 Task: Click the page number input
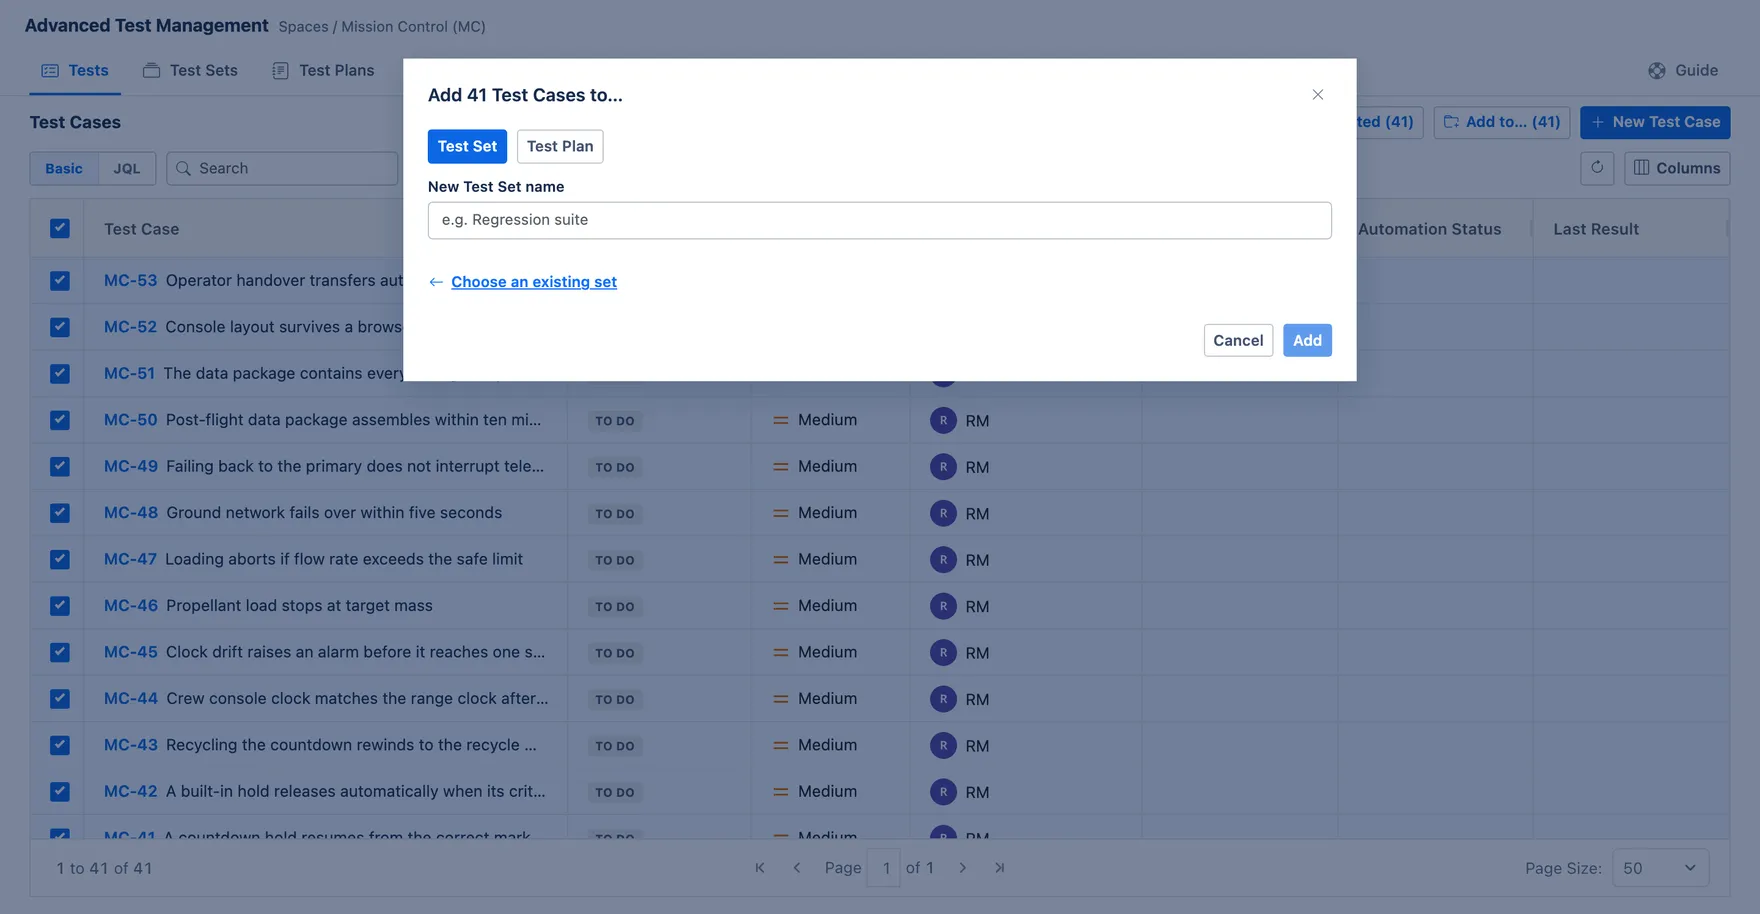tap(885, 868)
